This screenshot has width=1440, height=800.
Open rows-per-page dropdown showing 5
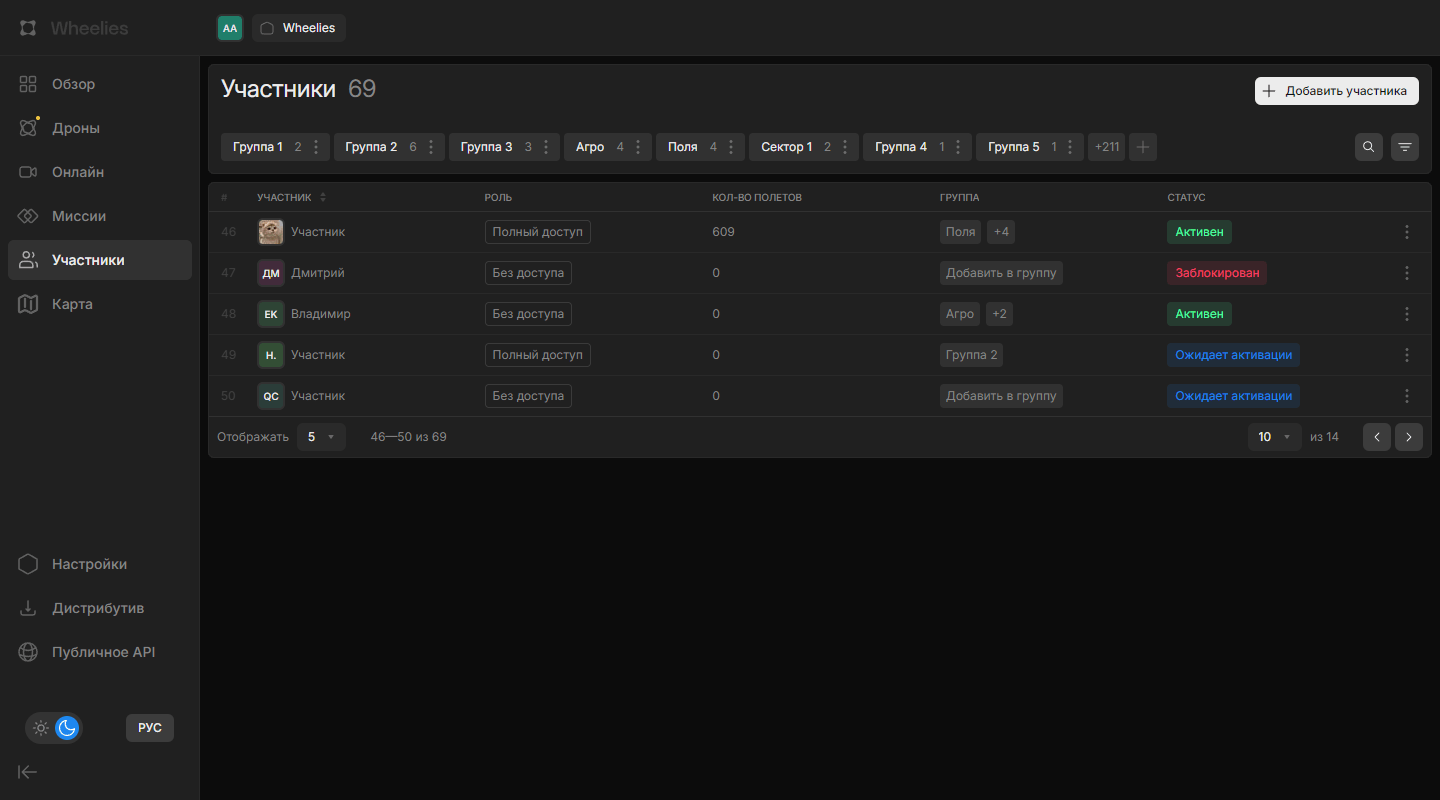click(x=321, y=437)
